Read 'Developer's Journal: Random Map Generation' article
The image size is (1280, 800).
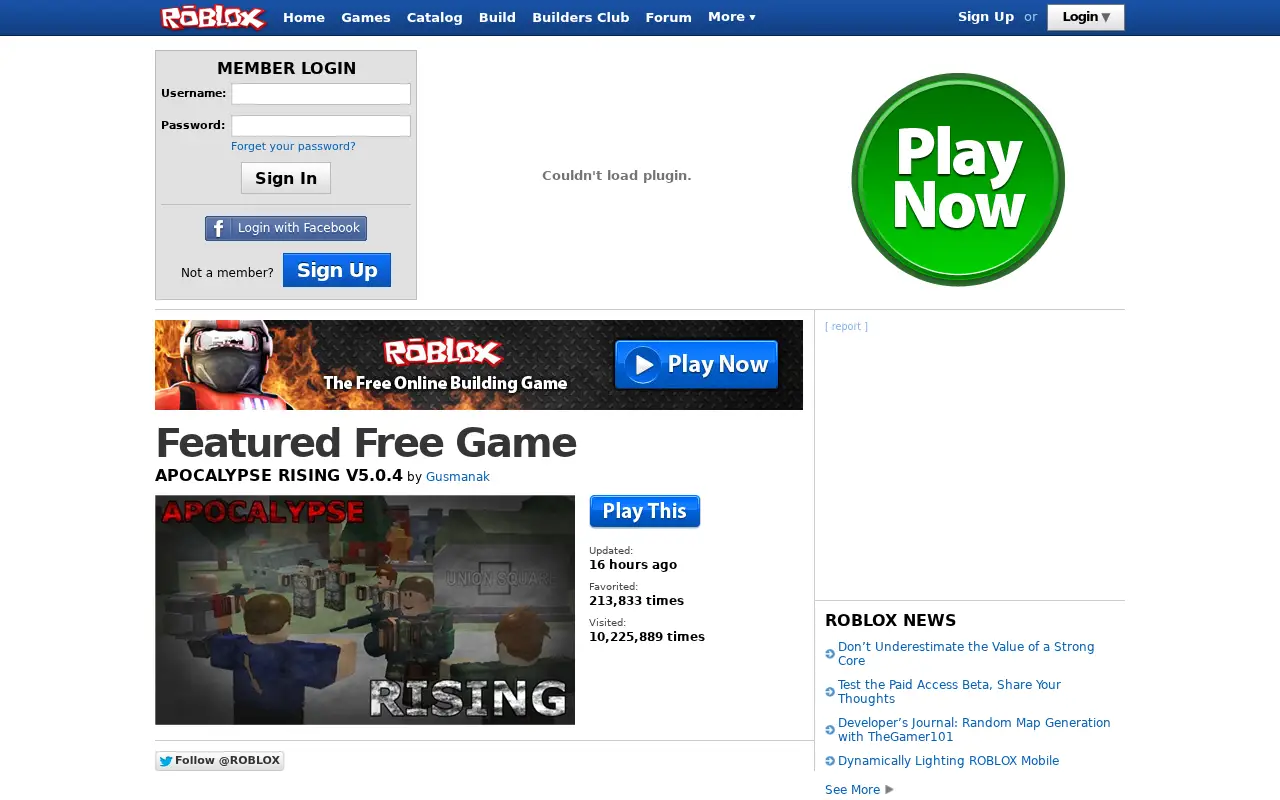[974, 730]
